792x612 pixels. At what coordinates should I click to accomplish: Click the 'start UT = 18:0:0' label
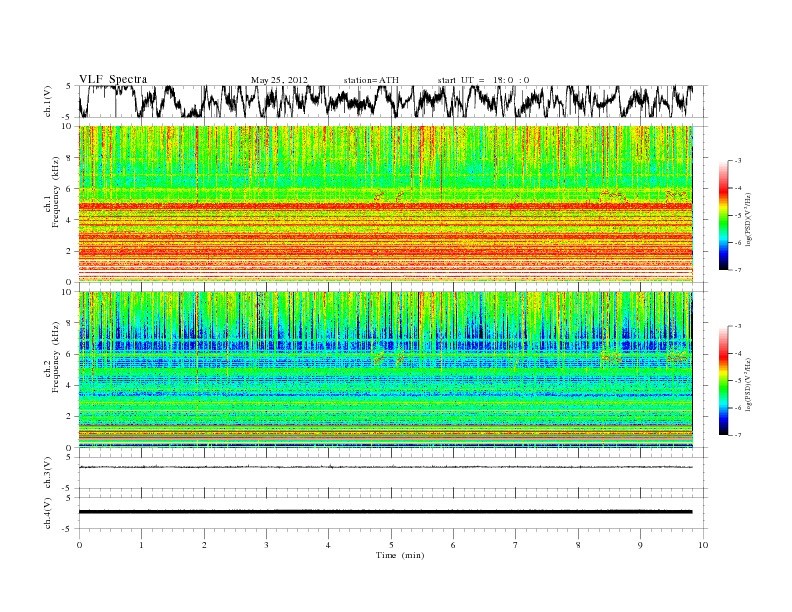[x=483, y=80]
